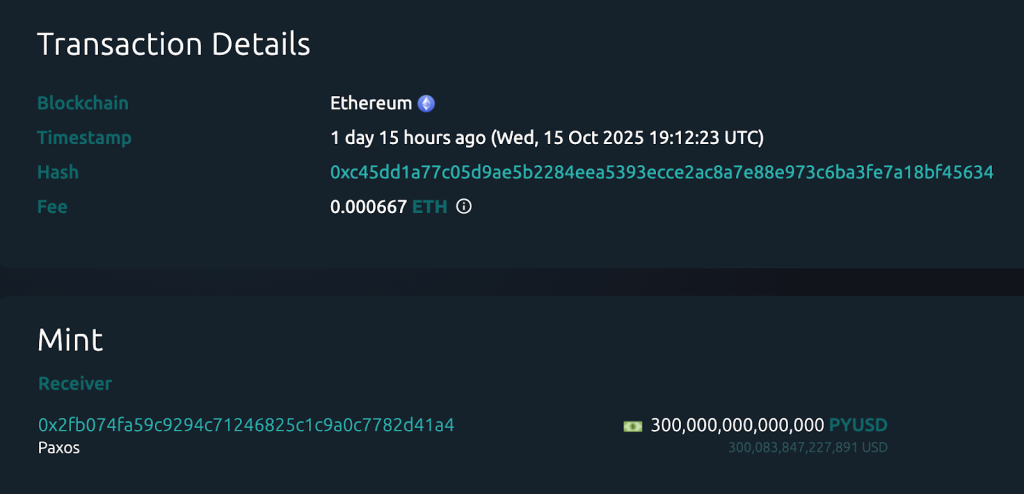Click the Receiver field label

(75, 384)
